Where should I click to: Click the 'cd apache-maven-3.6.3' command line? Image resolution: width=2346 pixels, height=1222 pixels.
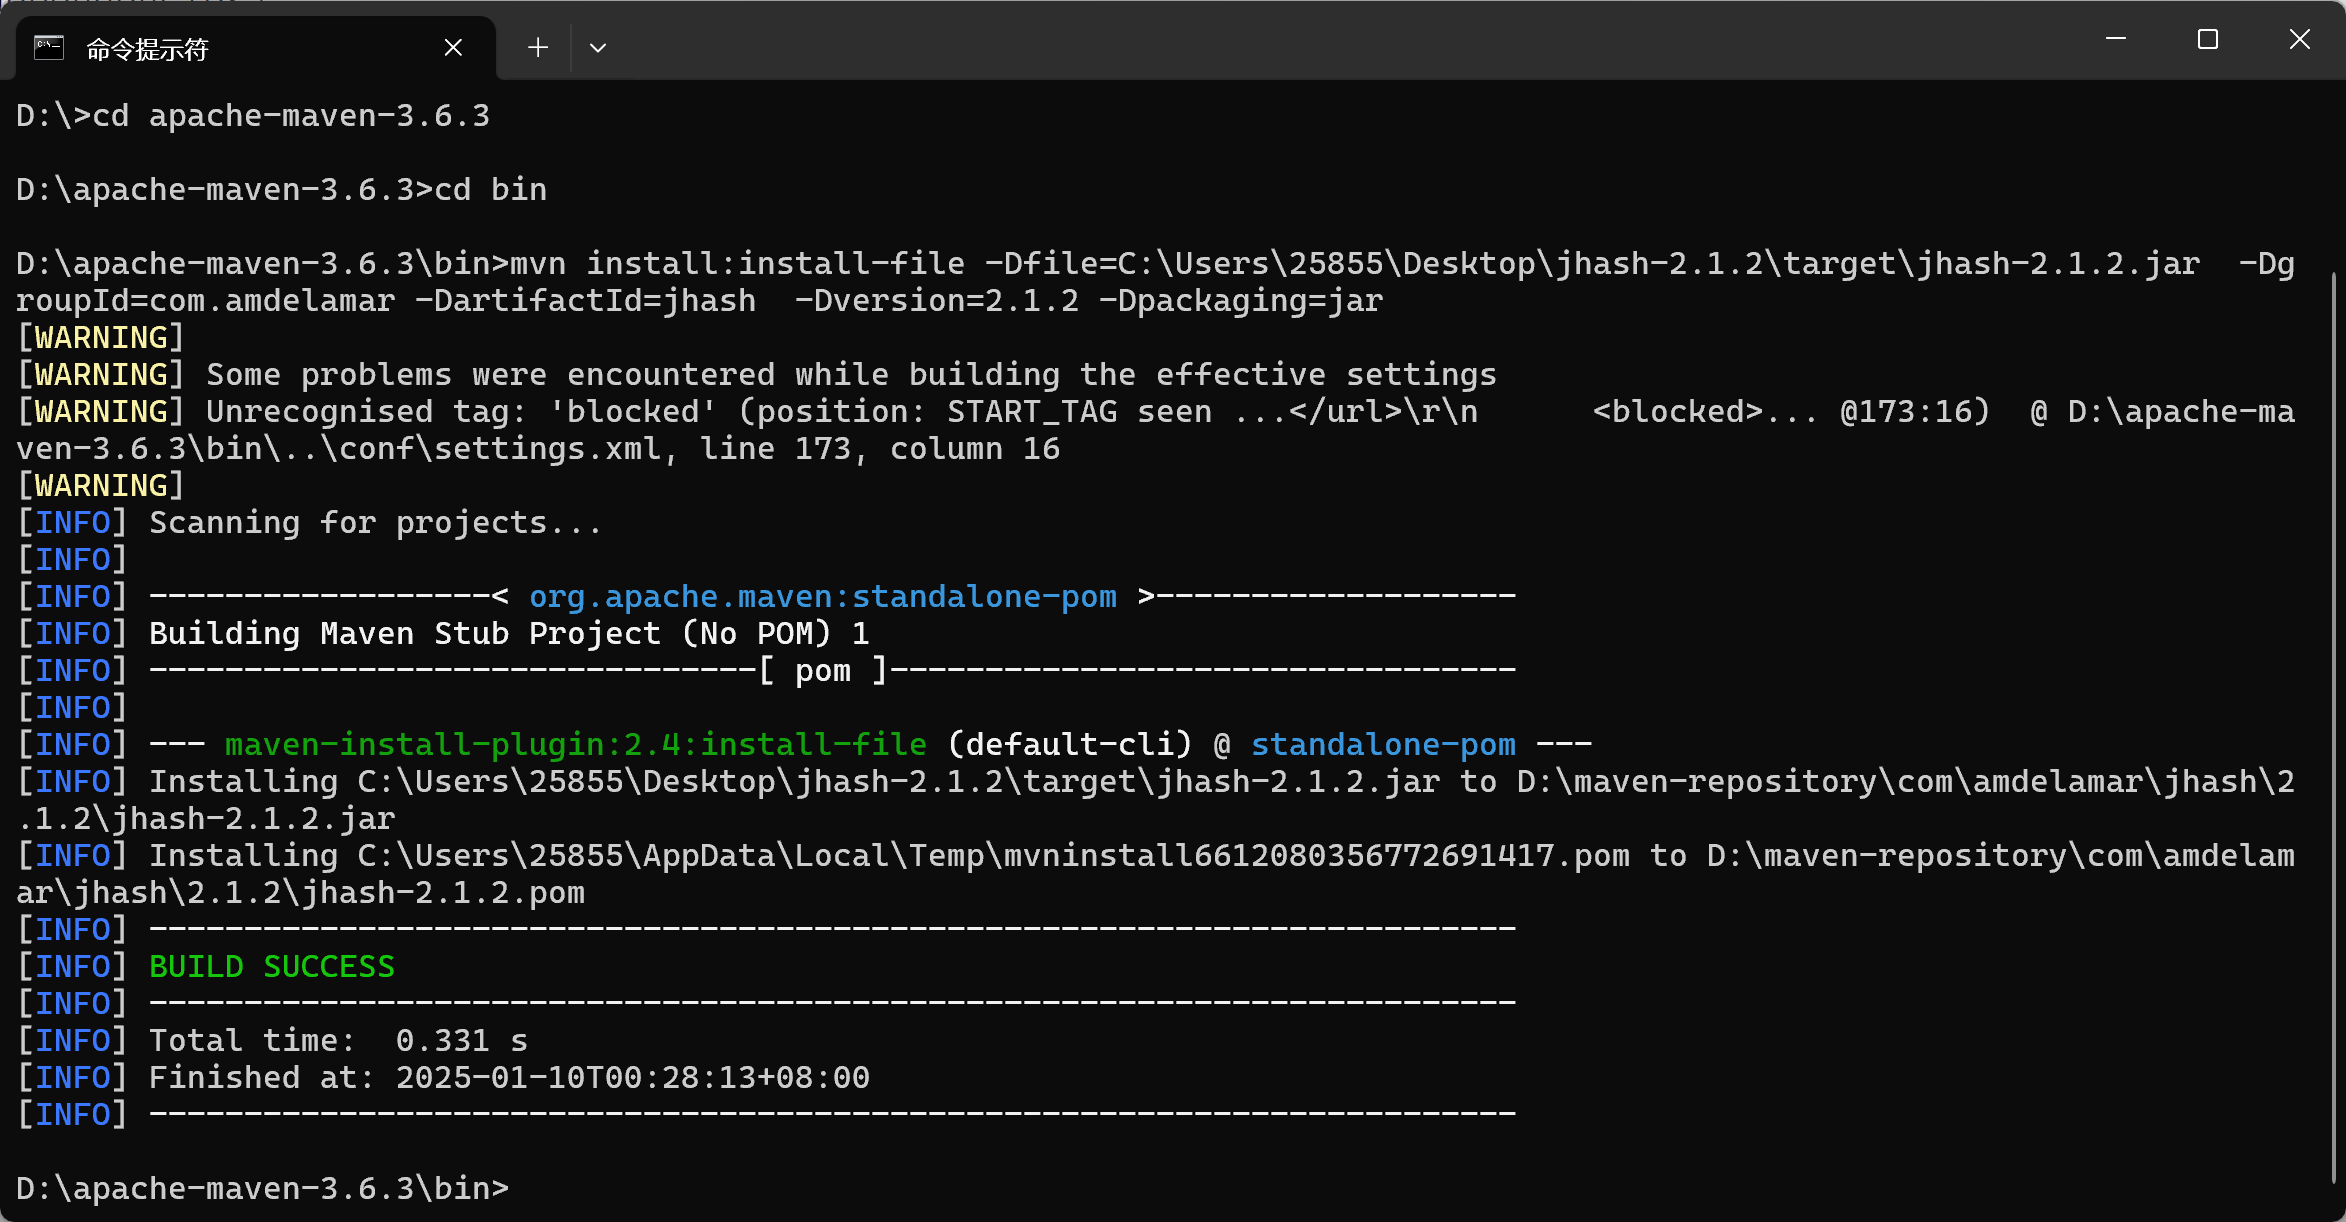(253, 116)
